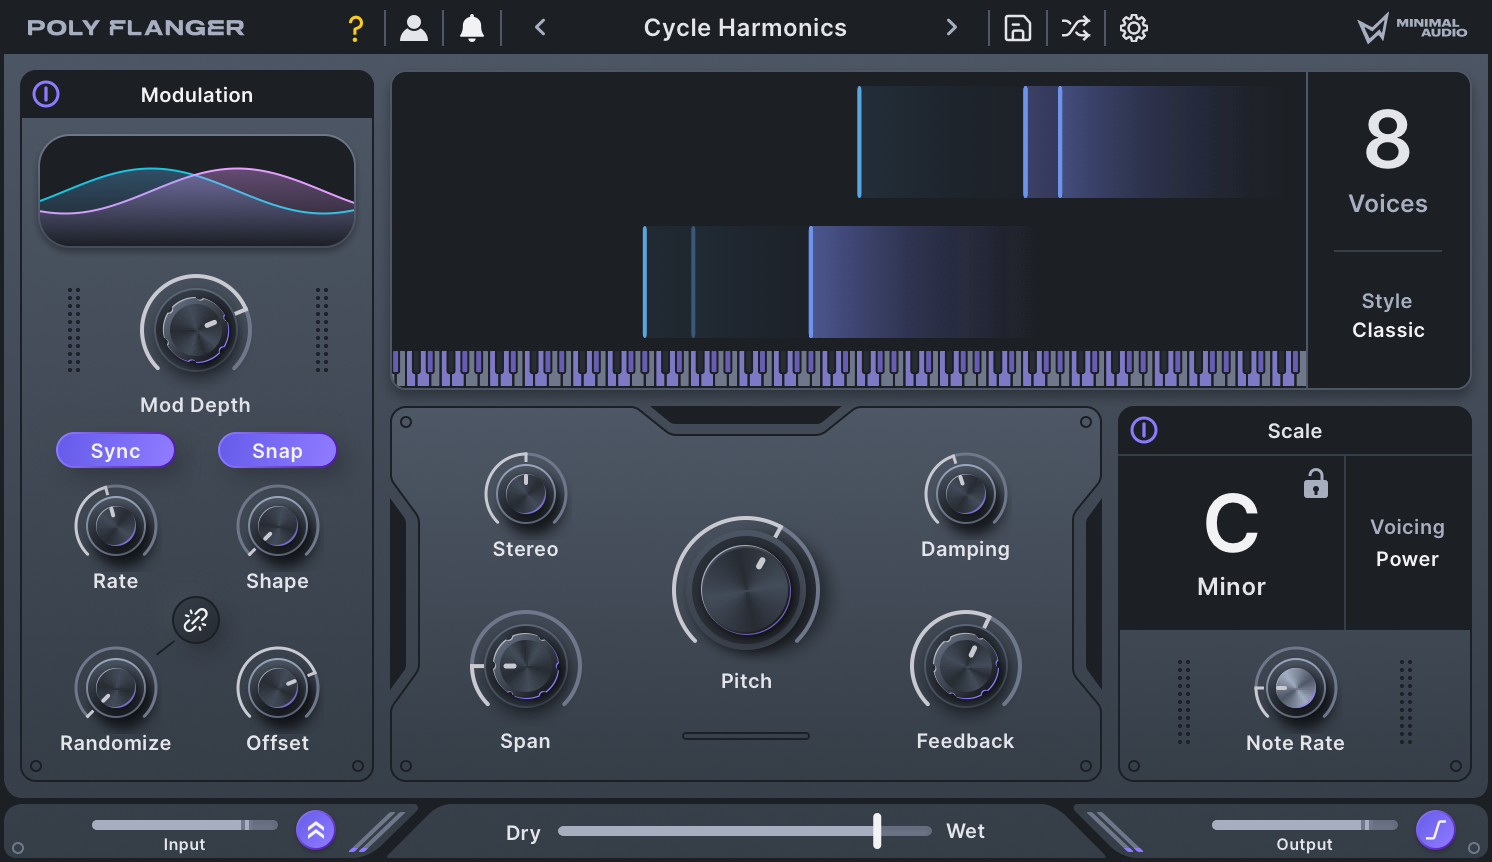1492x862 pixels.
Task: Click the link icon between Randomize and Offset
Action: (x=195, y=620)
